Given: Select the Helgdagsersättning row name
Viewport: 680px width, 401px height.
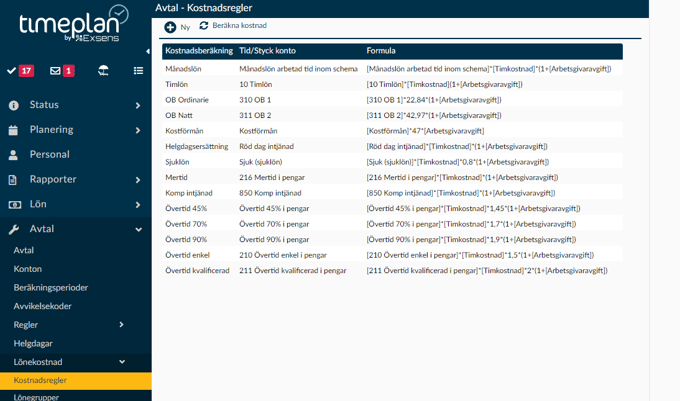Looking at the screenshot, I should (x=196, y=147).
